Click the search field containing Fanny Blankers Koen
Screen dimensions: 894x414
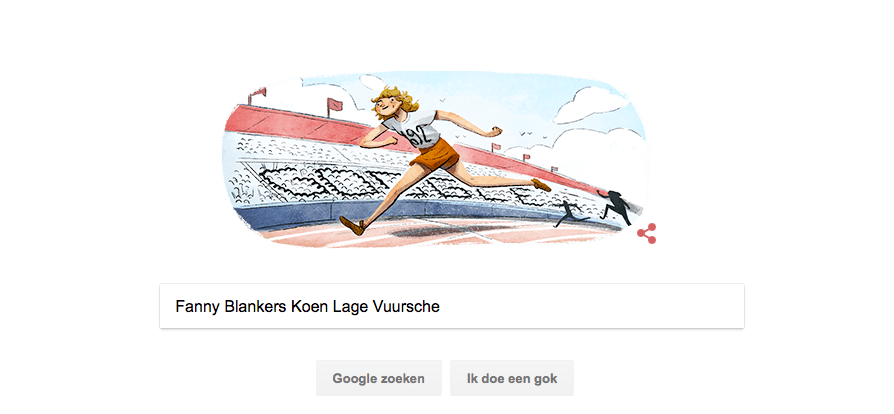(x=452, y=306)
